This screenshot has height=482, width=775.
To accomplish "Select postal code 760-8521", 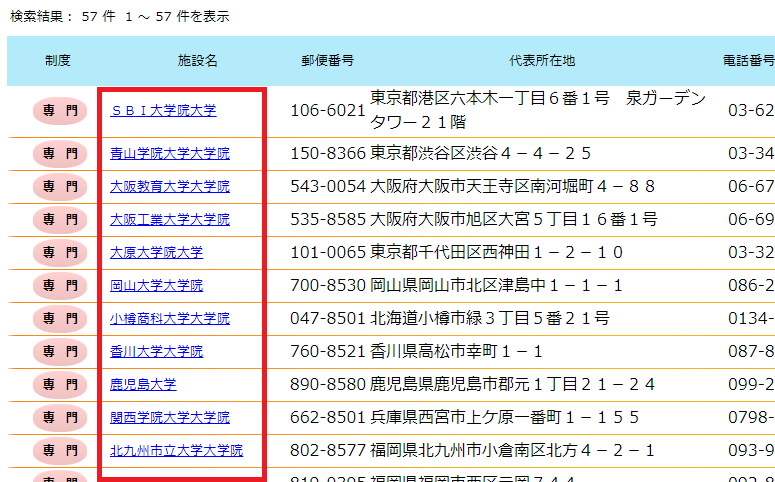I will click(328, 351).
